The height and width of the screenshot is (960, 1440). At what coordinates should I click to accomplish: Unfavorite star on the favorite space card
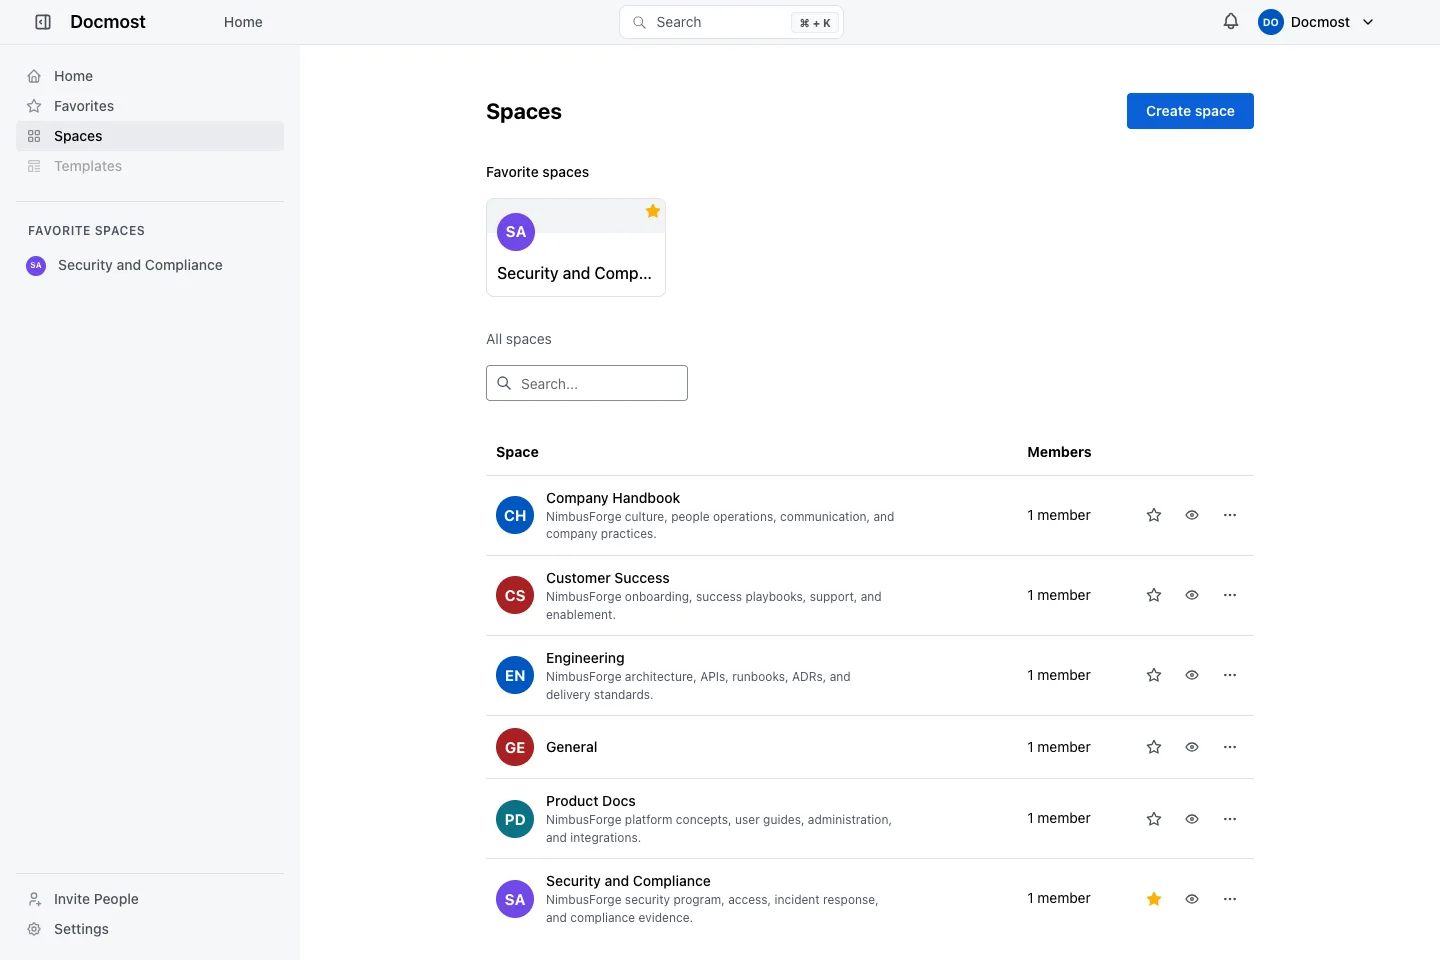point(653,211)
